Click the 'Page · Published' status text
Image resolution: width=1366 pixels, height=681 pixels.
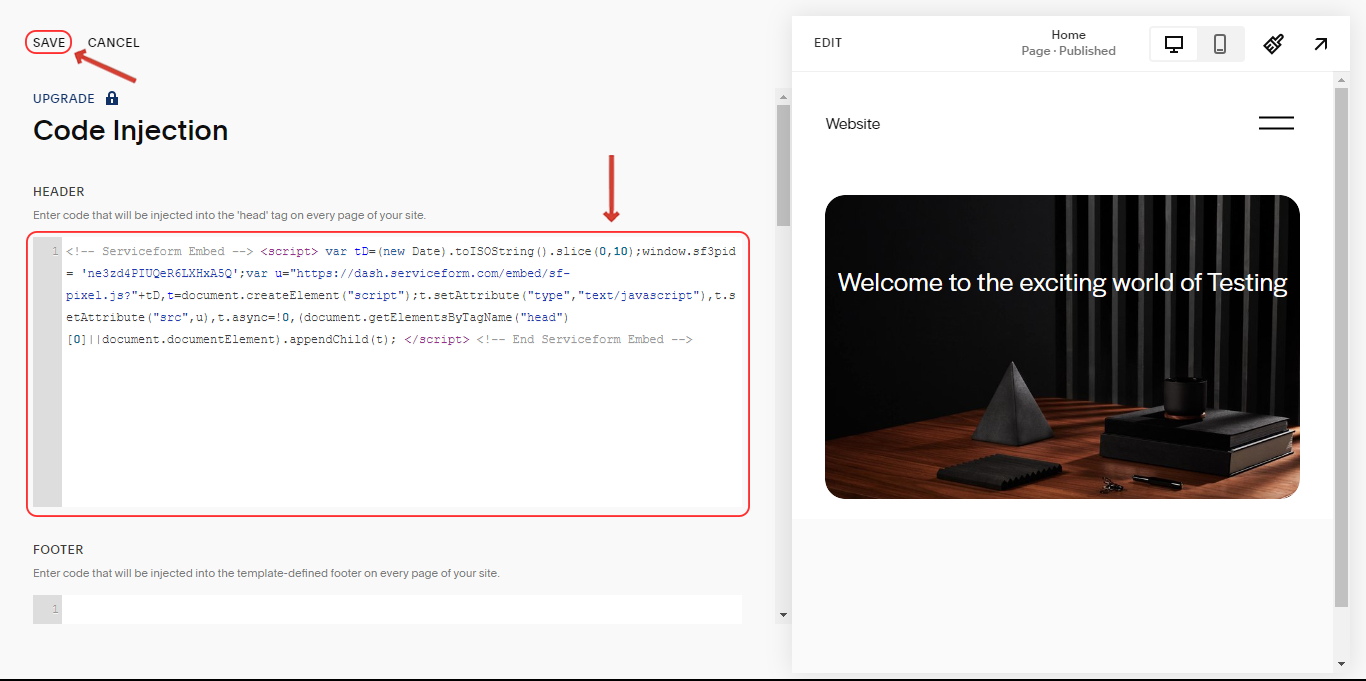coord(1069,51)
